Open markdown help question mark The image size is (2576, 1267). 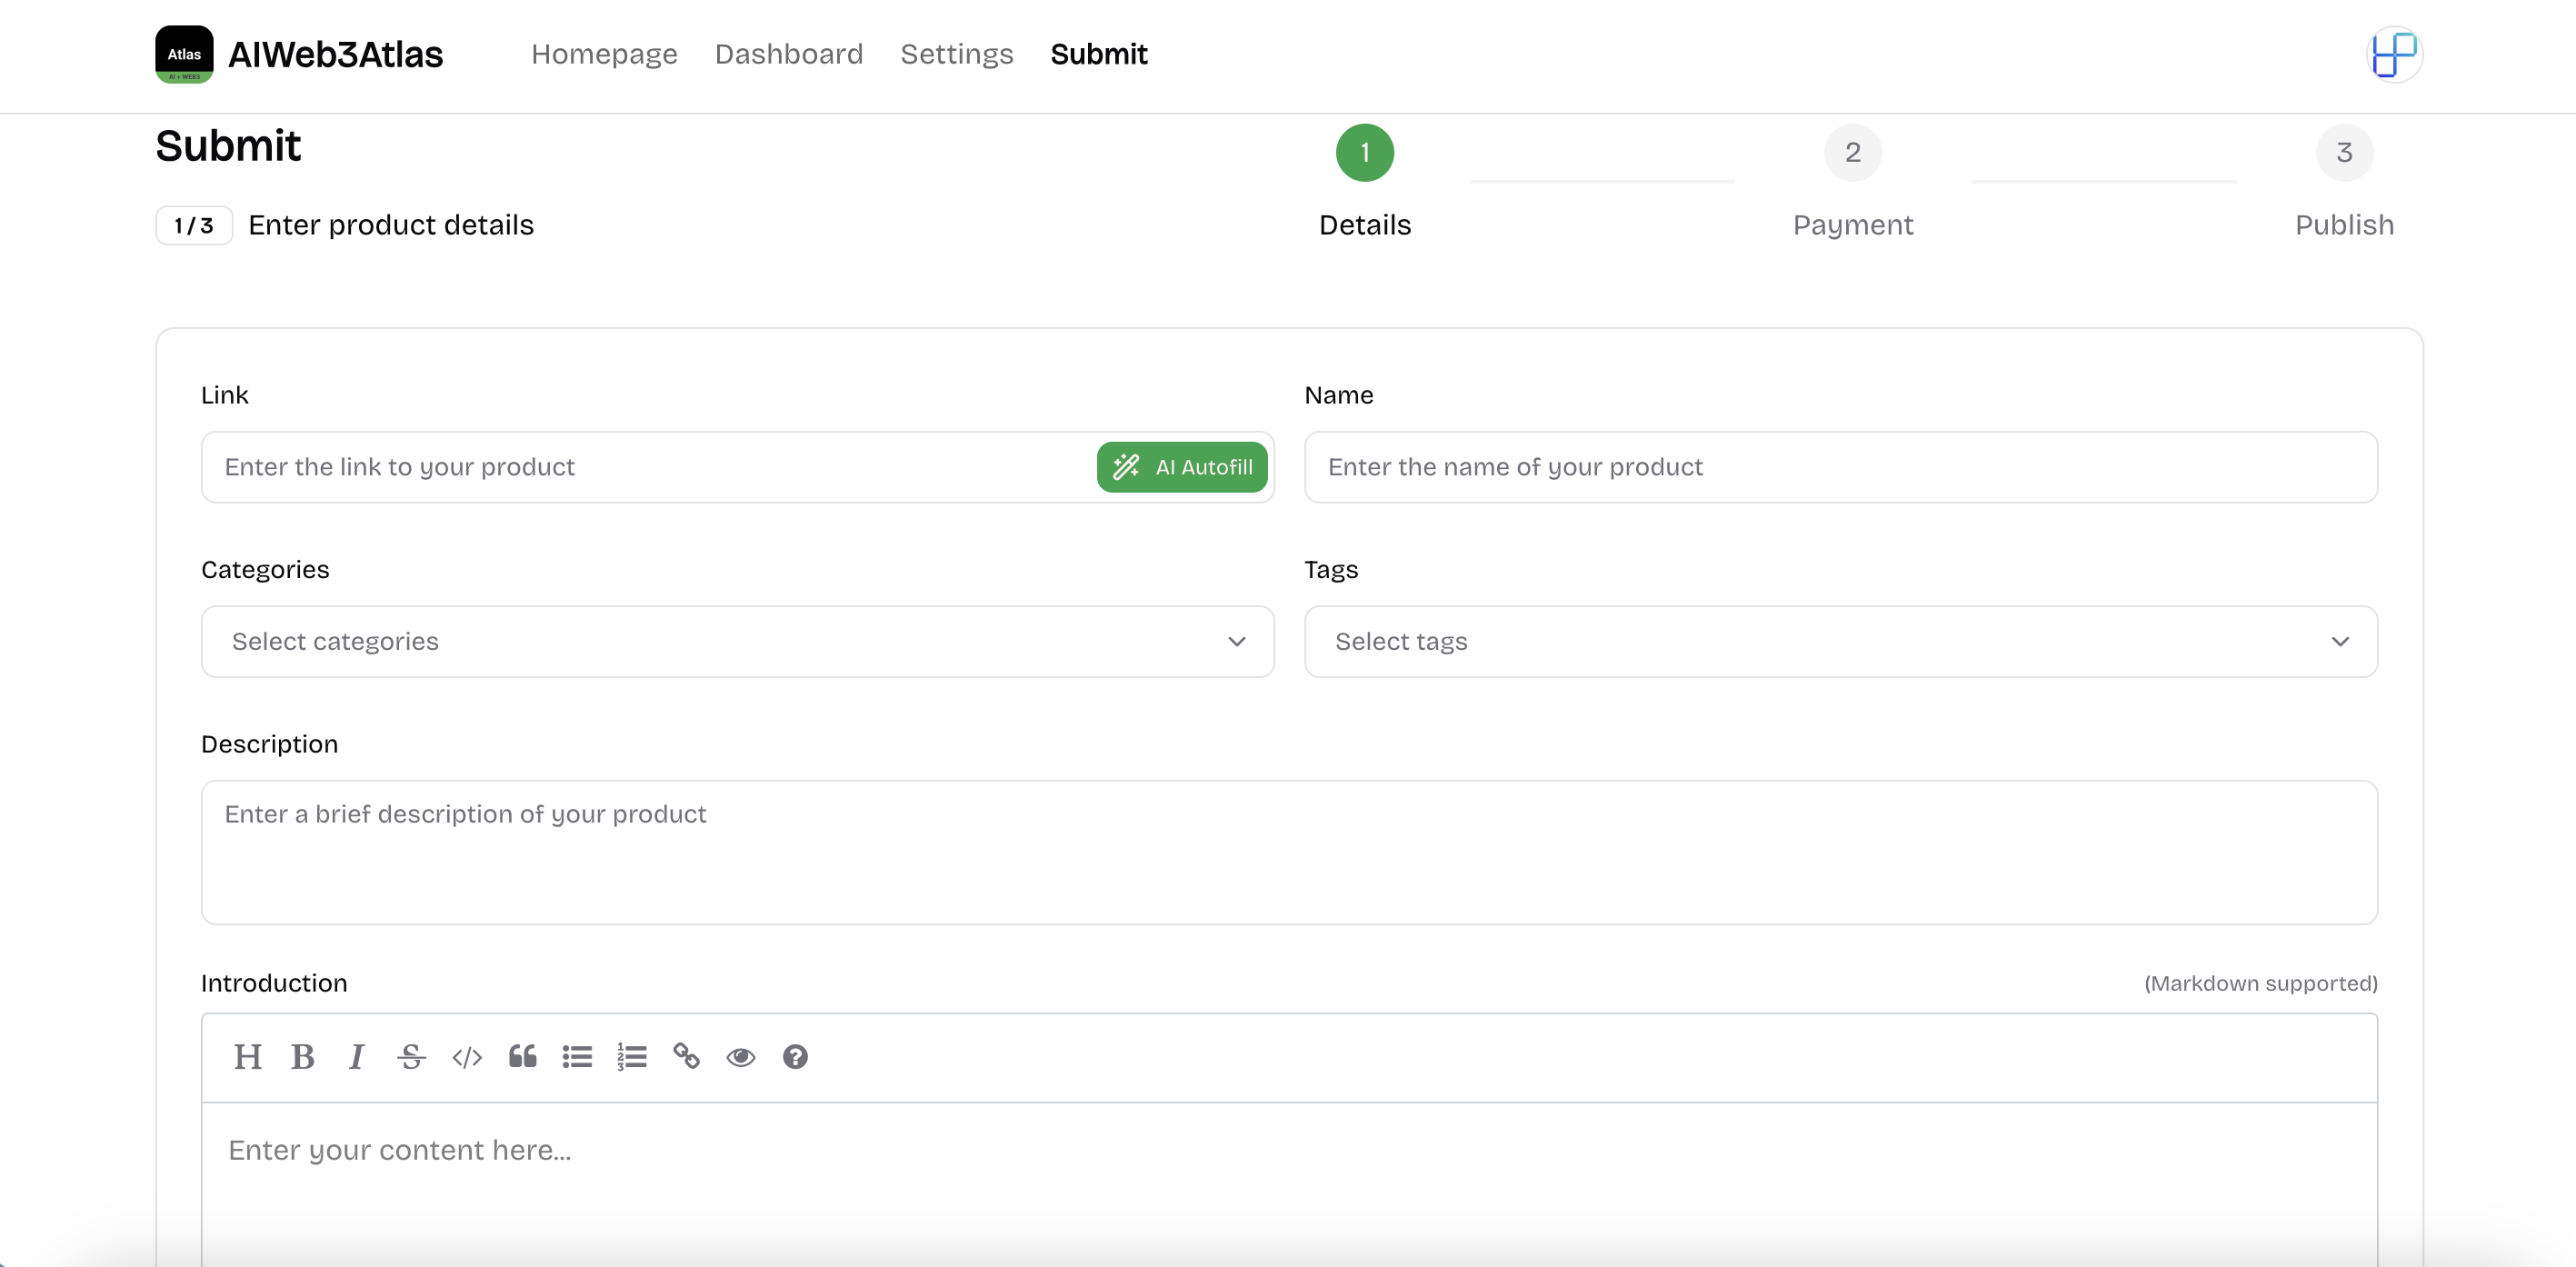pos(795,1057)
